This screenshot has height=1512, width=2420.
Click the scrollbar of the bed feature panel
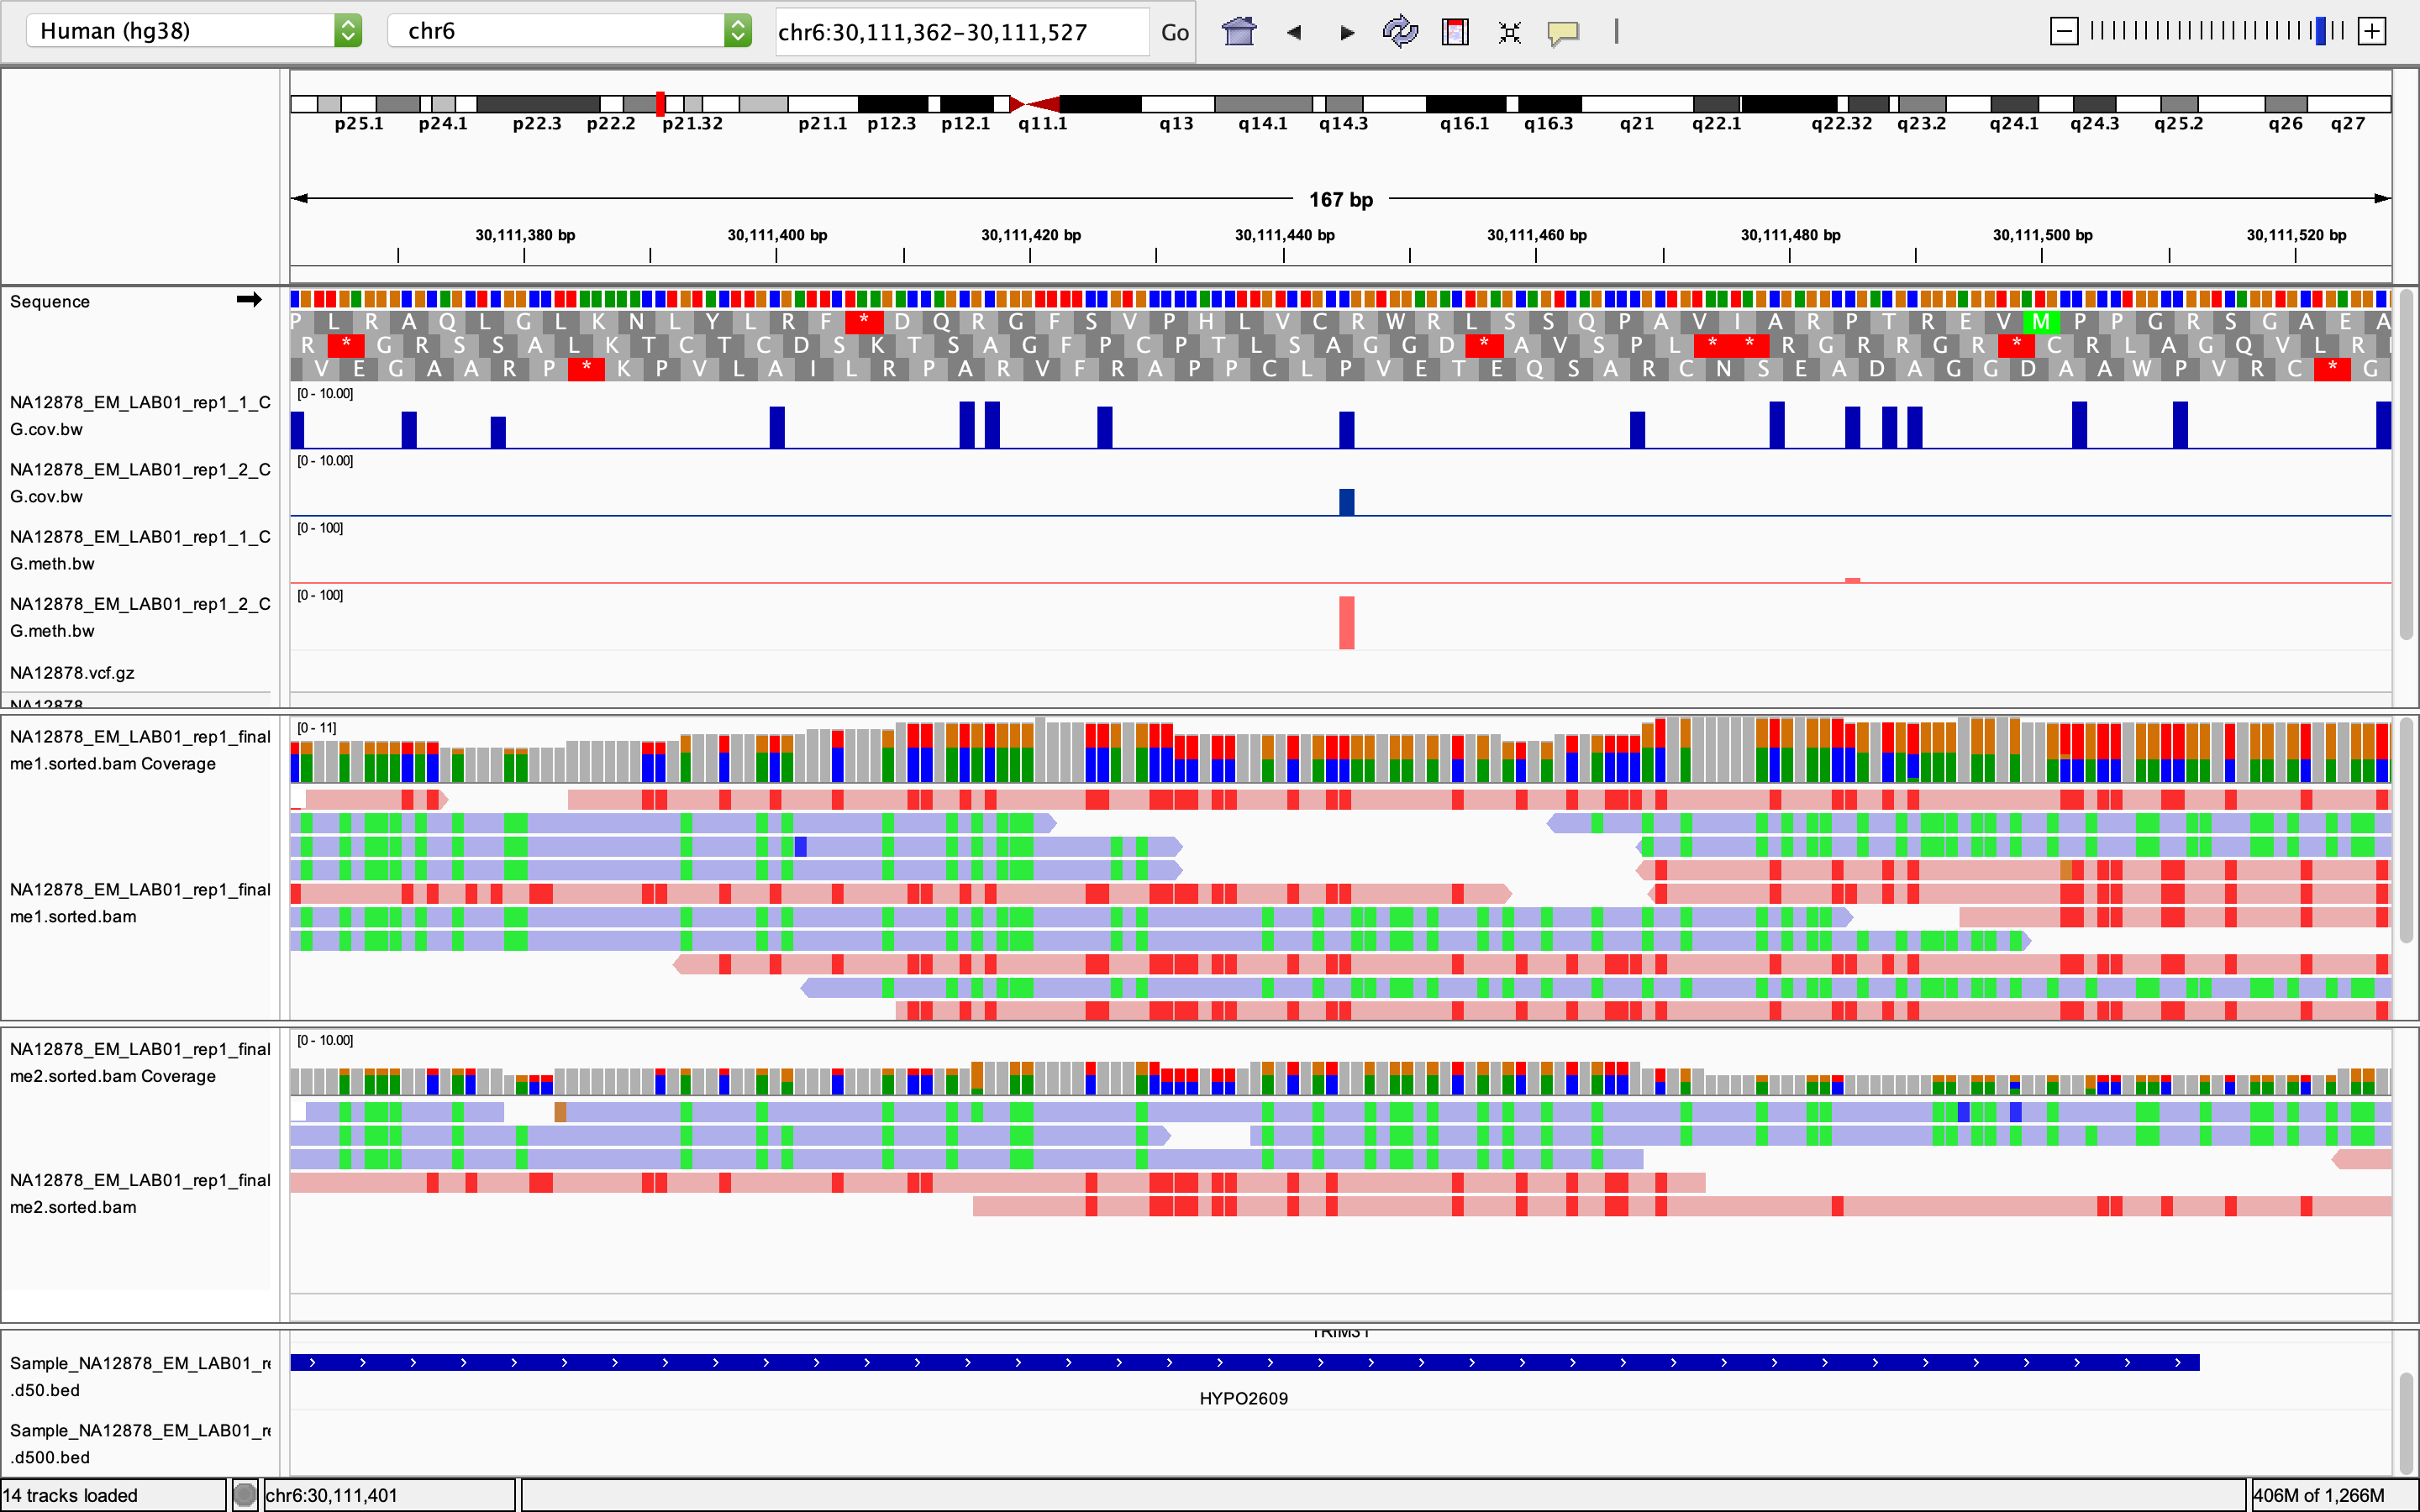tap(2406, 1422)
